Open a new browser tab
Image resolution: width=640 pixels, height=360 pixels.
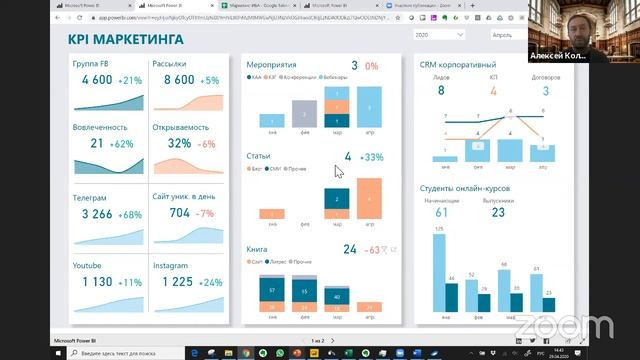[472, 6]
